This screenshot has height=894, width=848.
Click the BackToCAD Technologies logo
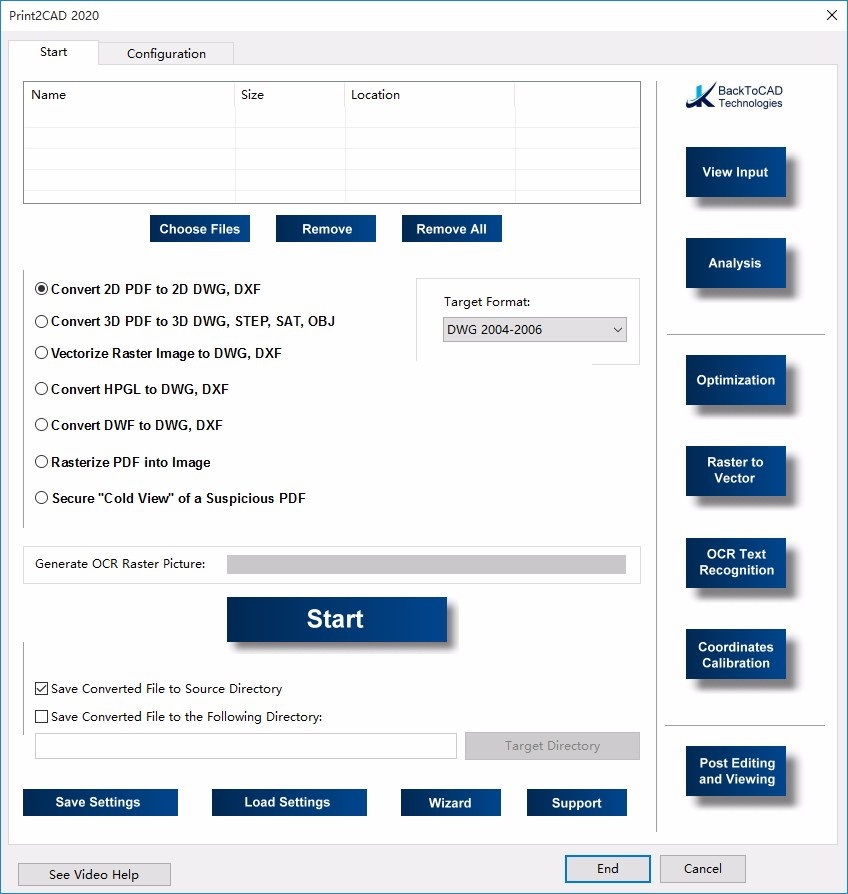pyautogui.click(x=735, y=96)
